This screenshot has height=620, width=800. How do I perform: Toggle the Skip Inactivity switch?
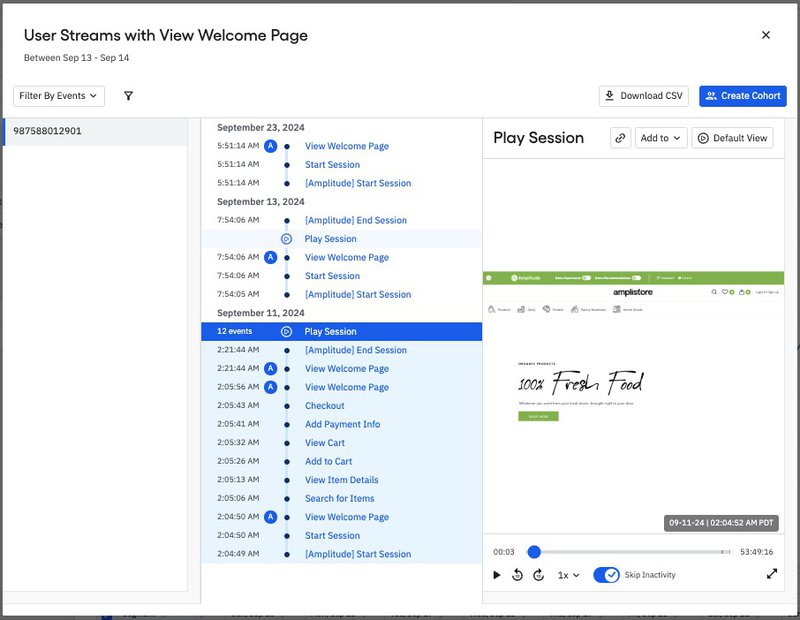(x=606, y=575)
